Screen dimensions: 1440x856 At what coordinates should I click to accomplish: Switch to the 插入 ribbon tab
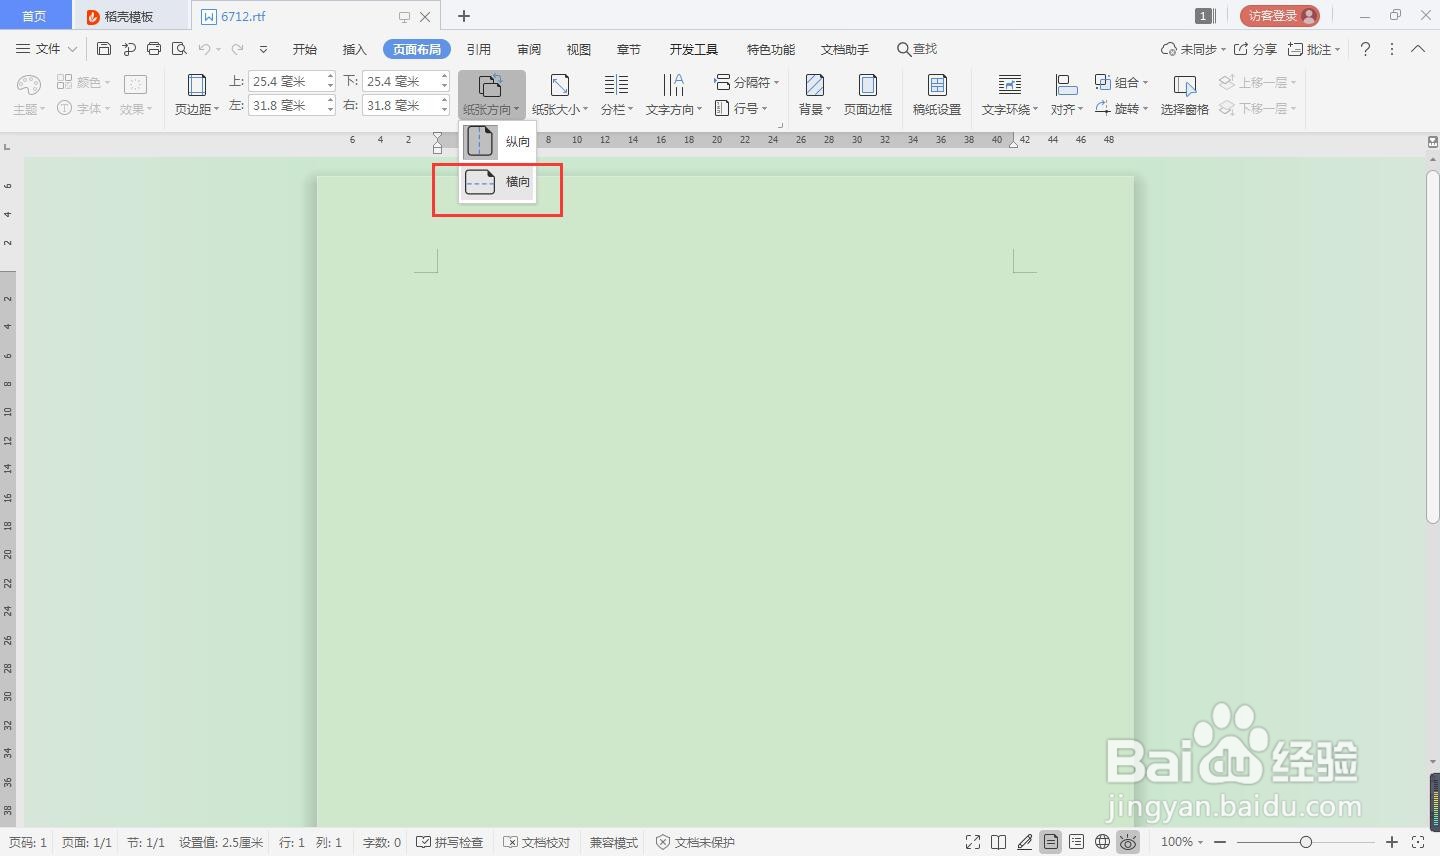[355, 48]
